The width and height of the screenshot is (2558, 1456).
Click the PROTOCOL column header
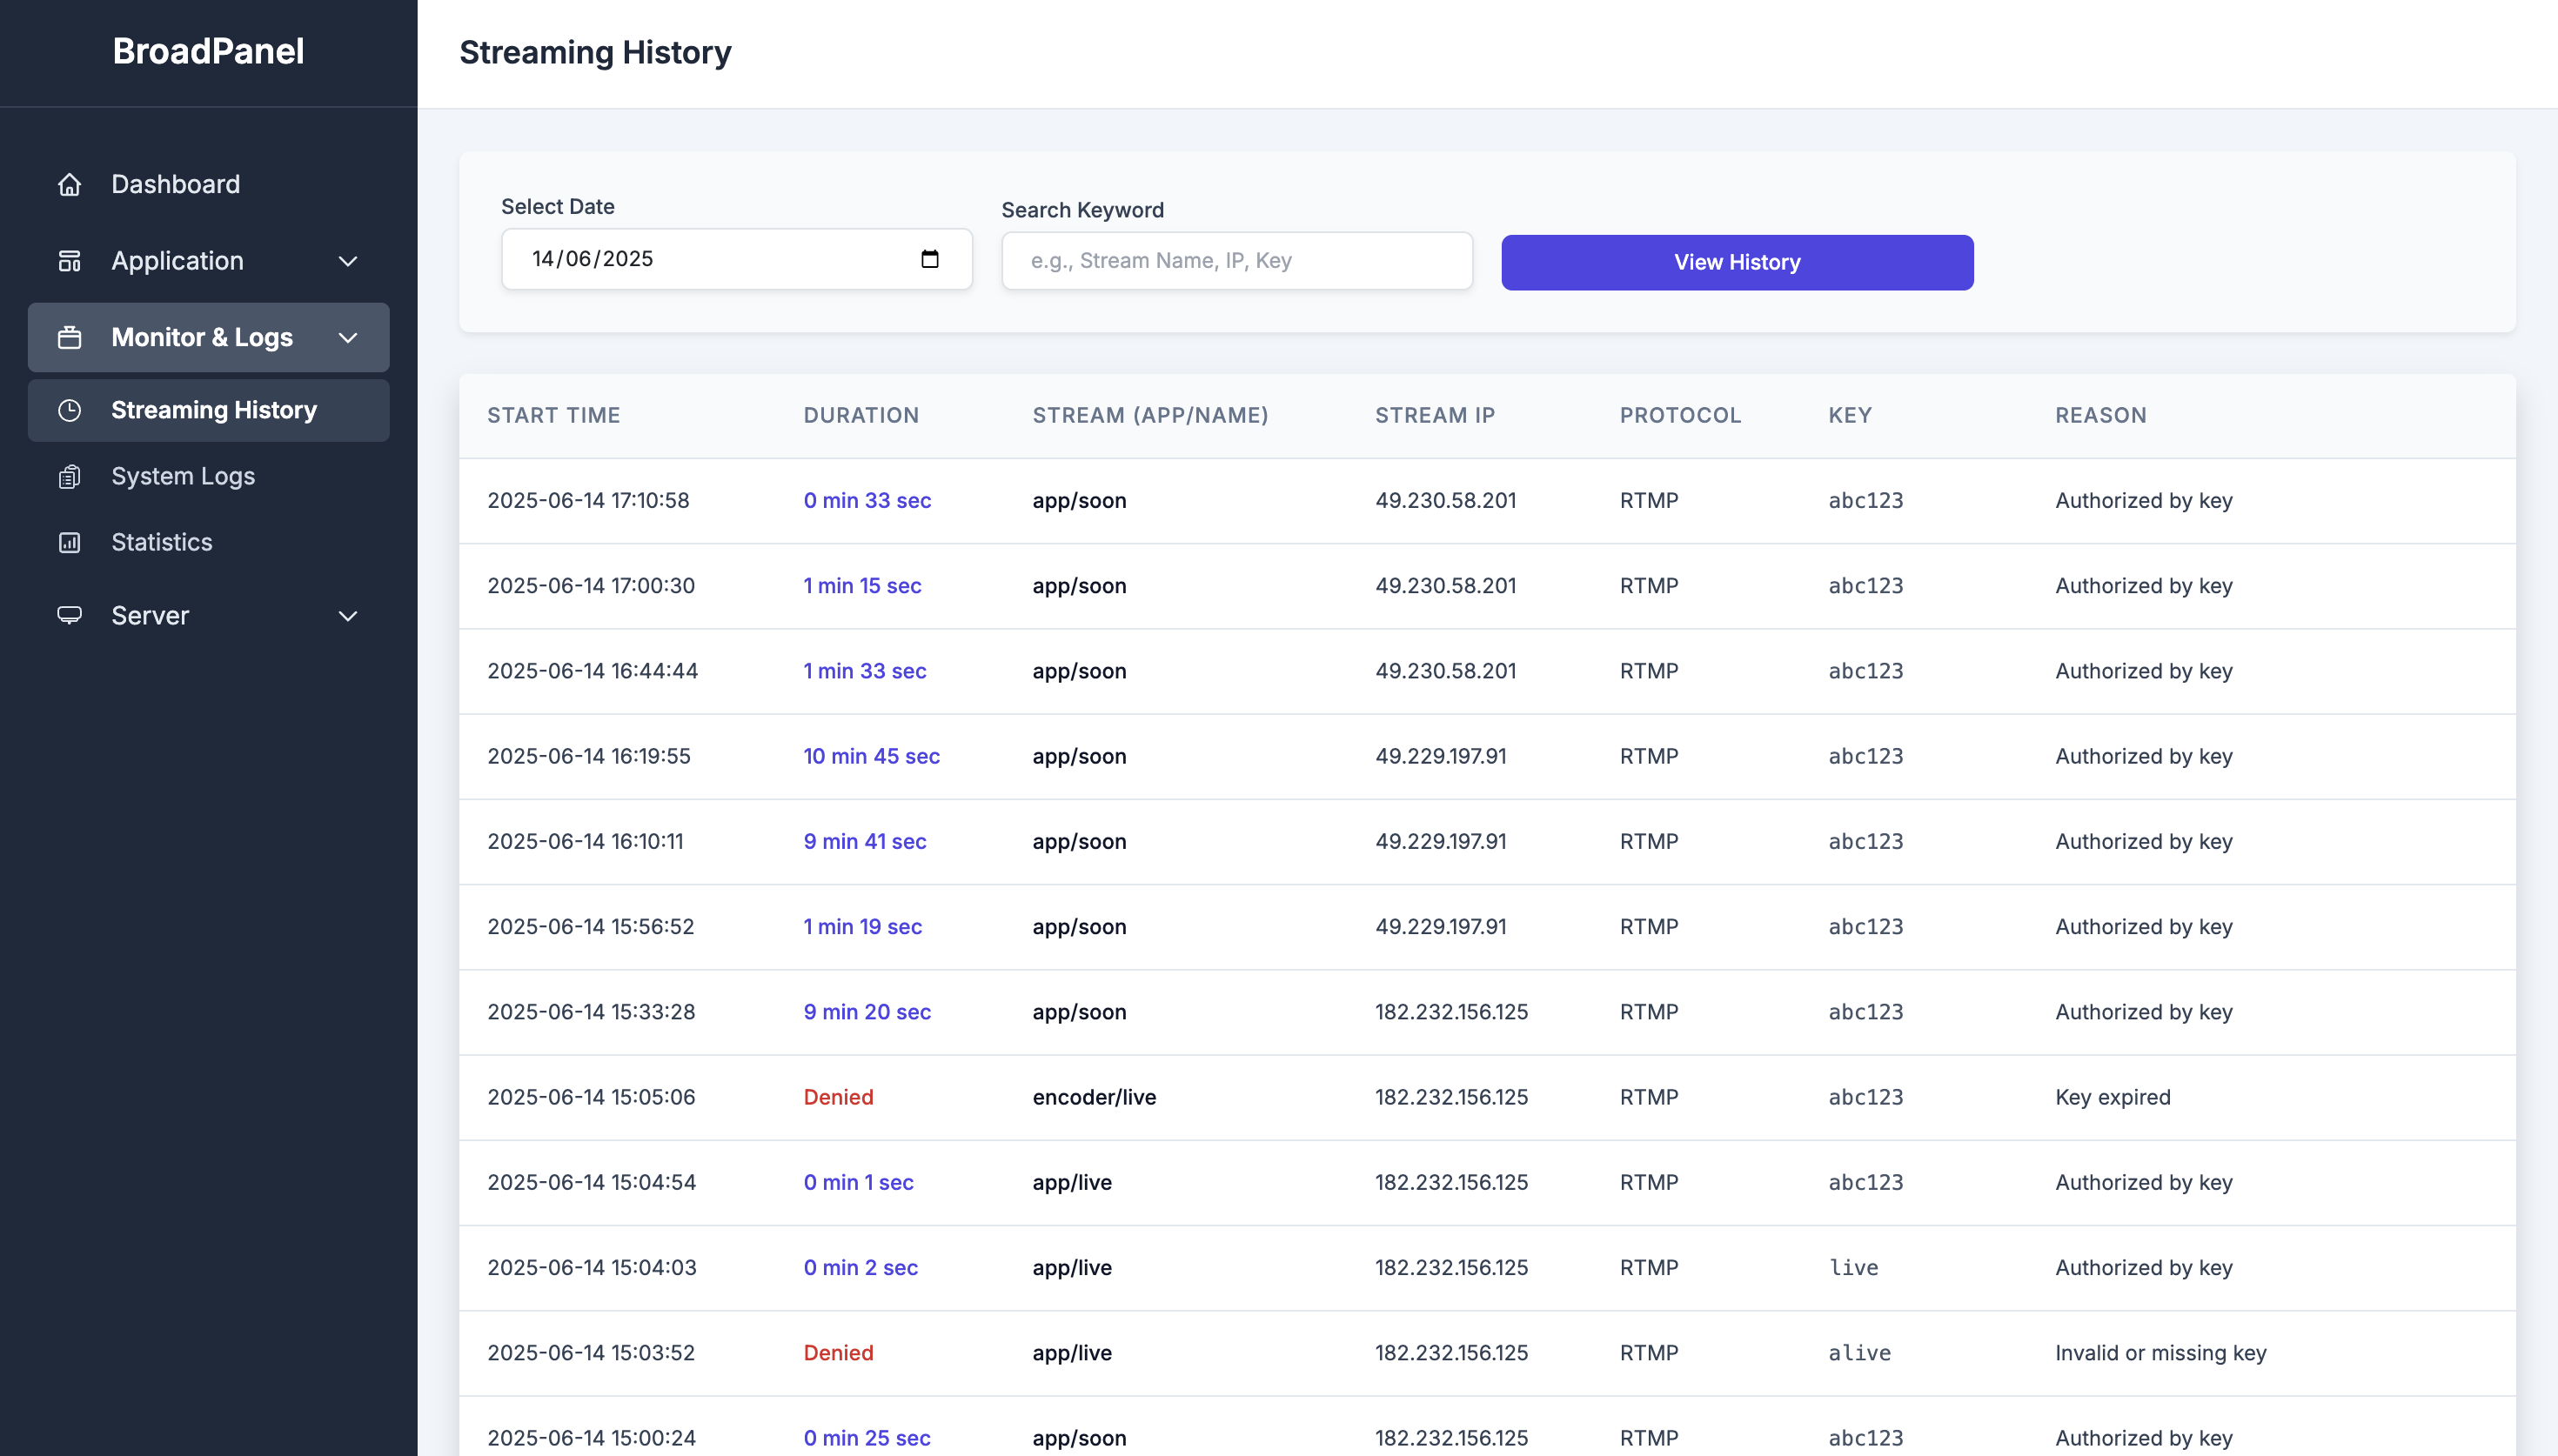point(1680,415)
